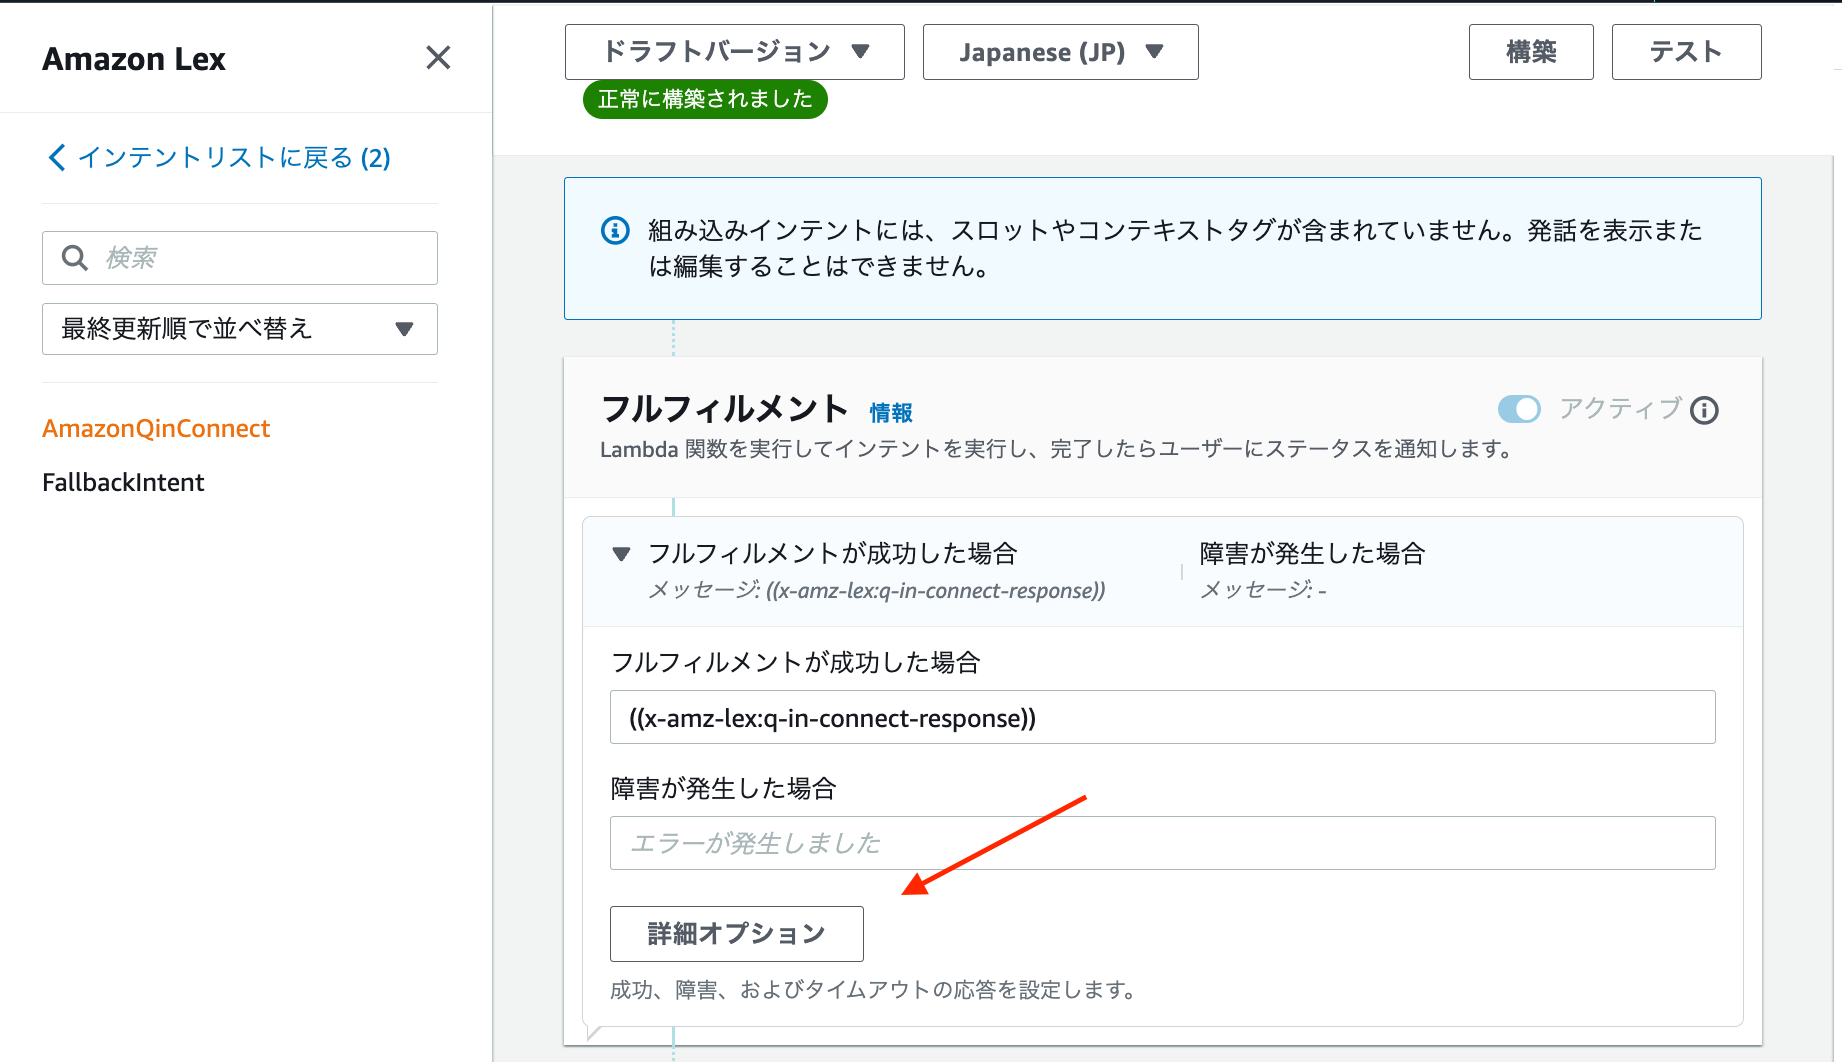The image size is (1842, 1062).
Task: Click the intent search field
Action: pyautogui.click(x=240, y=258)
